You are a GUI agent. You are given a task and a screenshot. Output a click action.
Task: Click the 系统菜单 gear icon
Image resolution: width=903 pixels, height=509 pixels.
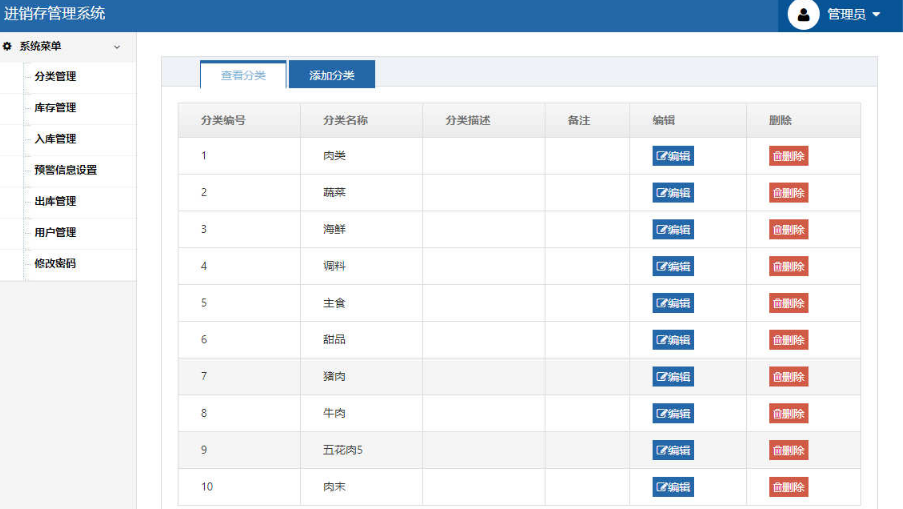tap(8, 46)
